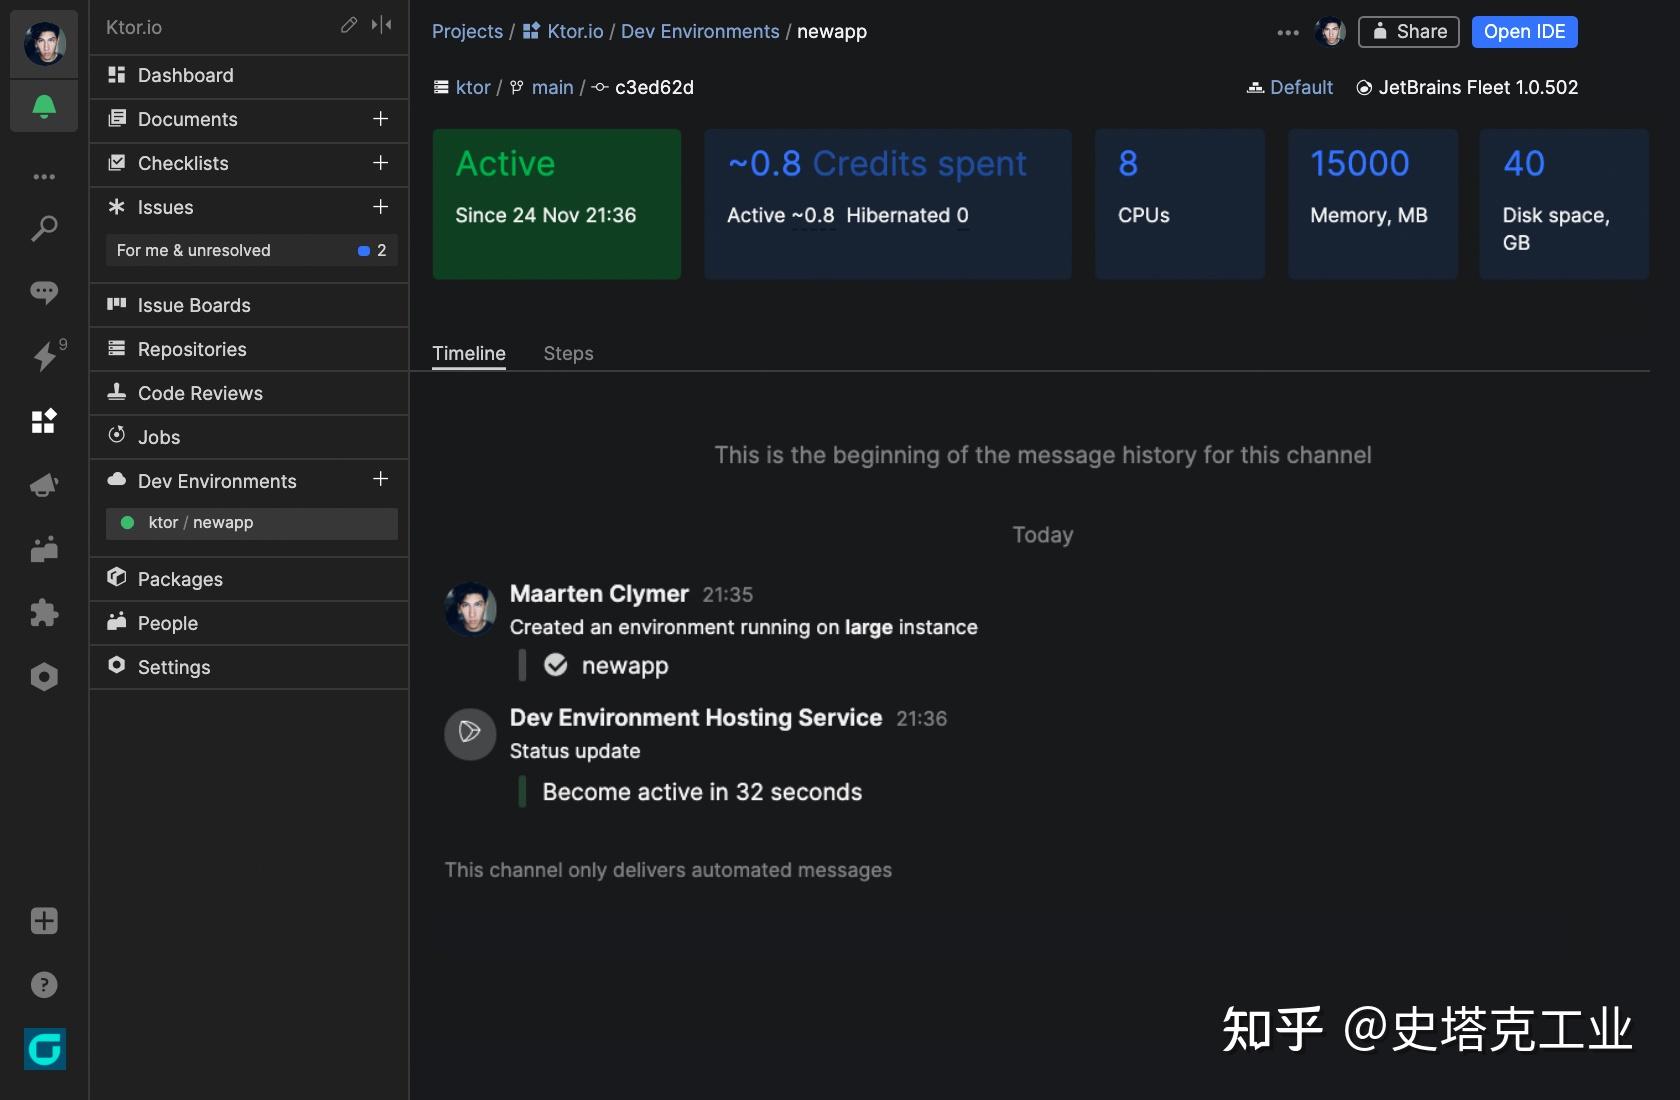Open the teams people icon in rail
Screen dimensions: 1680x1100
coord(44,549)
